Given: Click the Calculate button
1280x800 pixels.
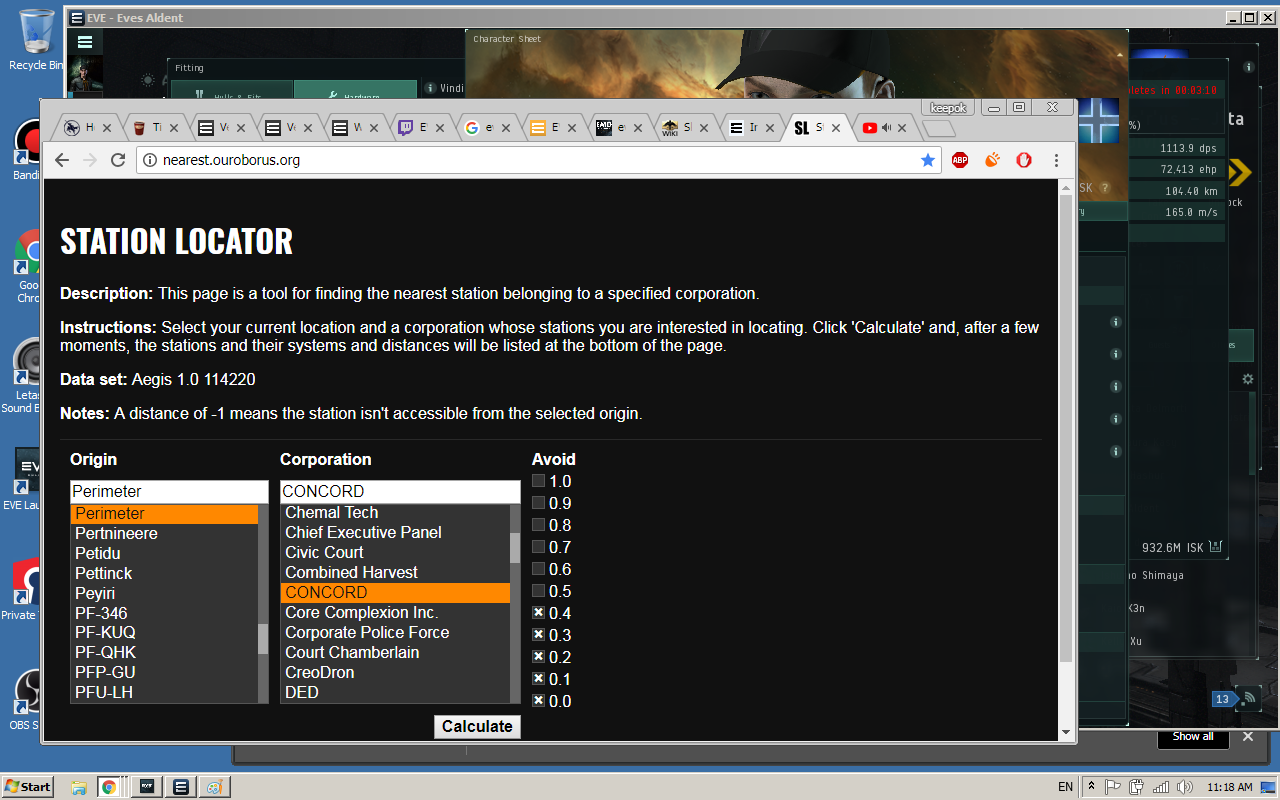Looking at the screenshot, I should tap(477, 727).
